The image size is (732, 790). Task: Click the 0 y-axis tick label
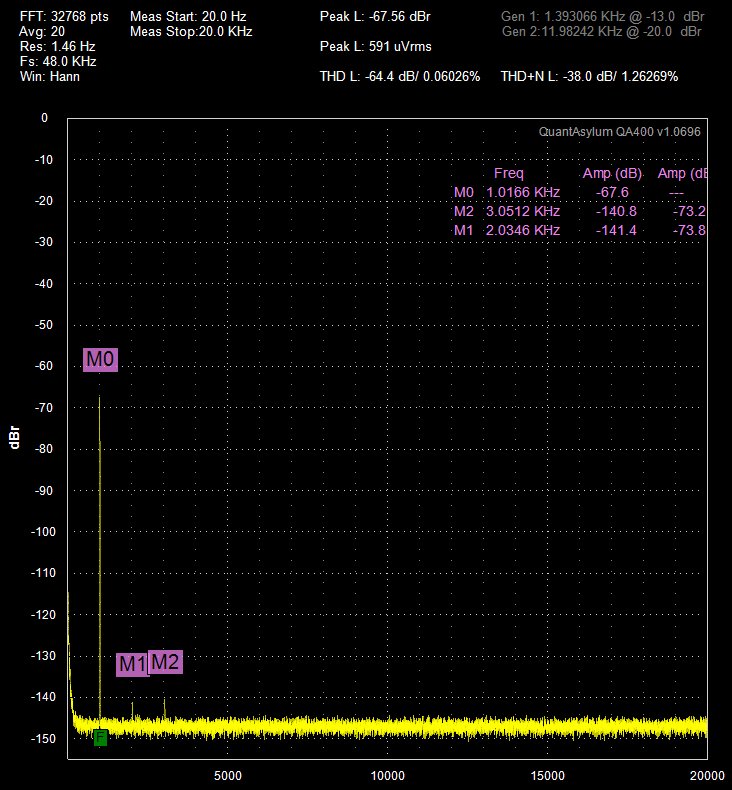pos(44,118)
